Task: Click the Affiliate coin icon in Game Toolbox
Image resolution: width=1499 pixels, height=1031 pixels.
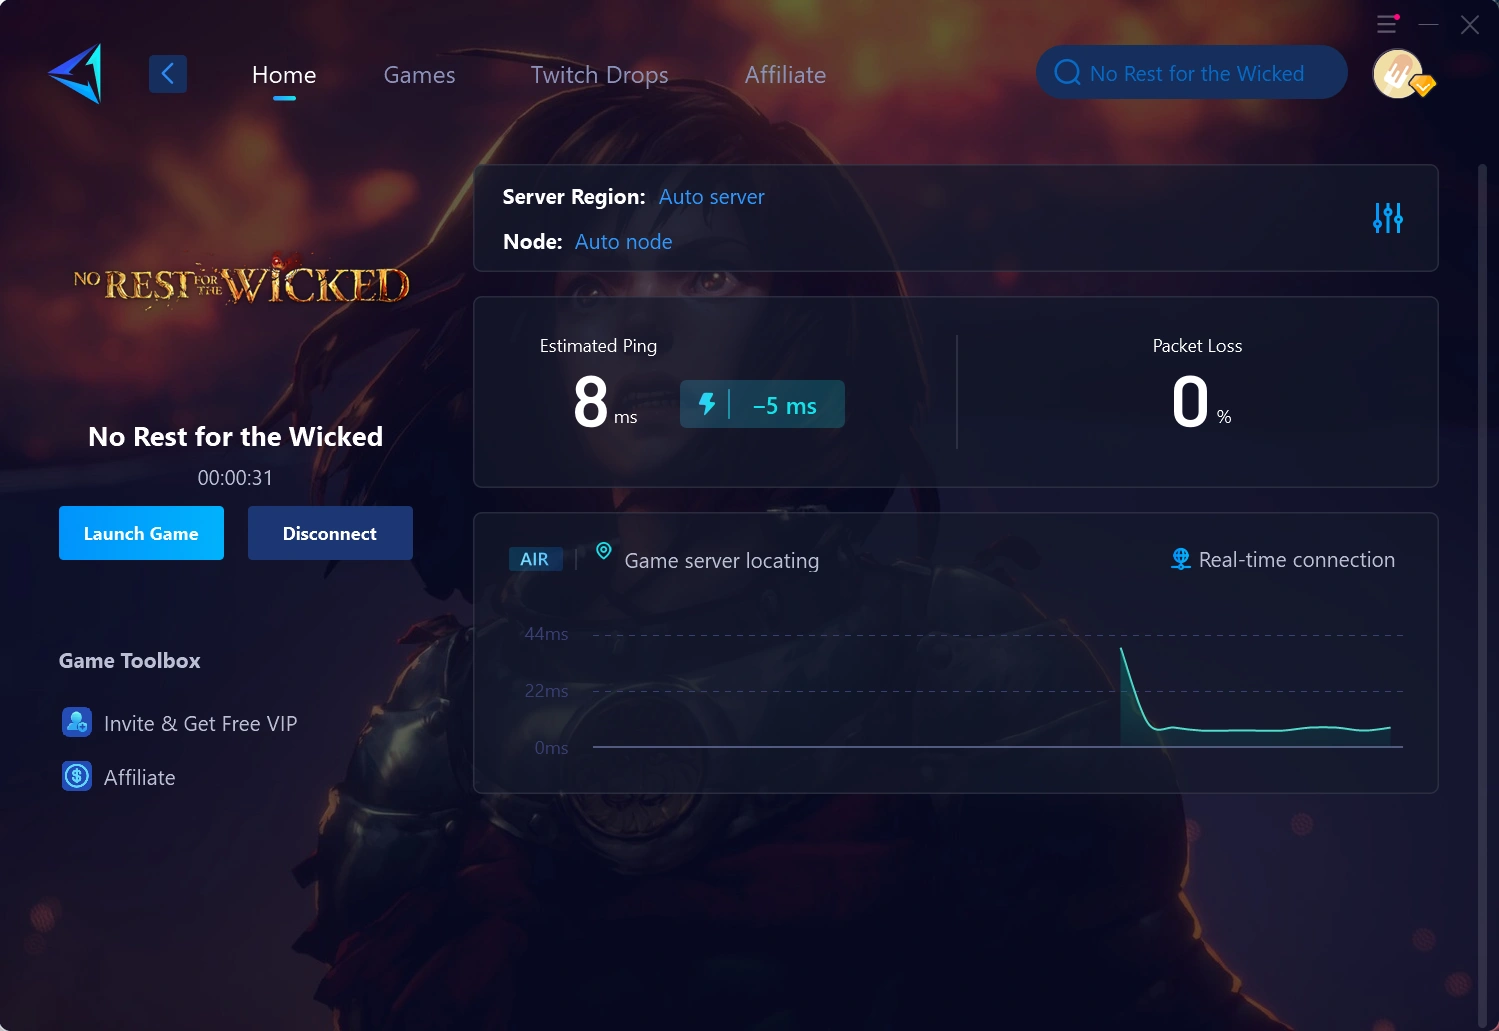Action: [x=76, y=775]
